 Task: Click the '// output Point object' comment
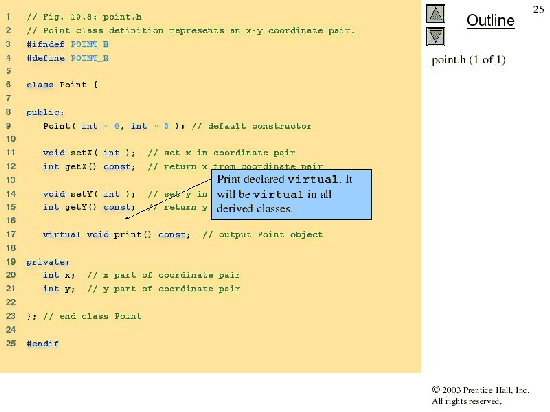tap(262, 234)
